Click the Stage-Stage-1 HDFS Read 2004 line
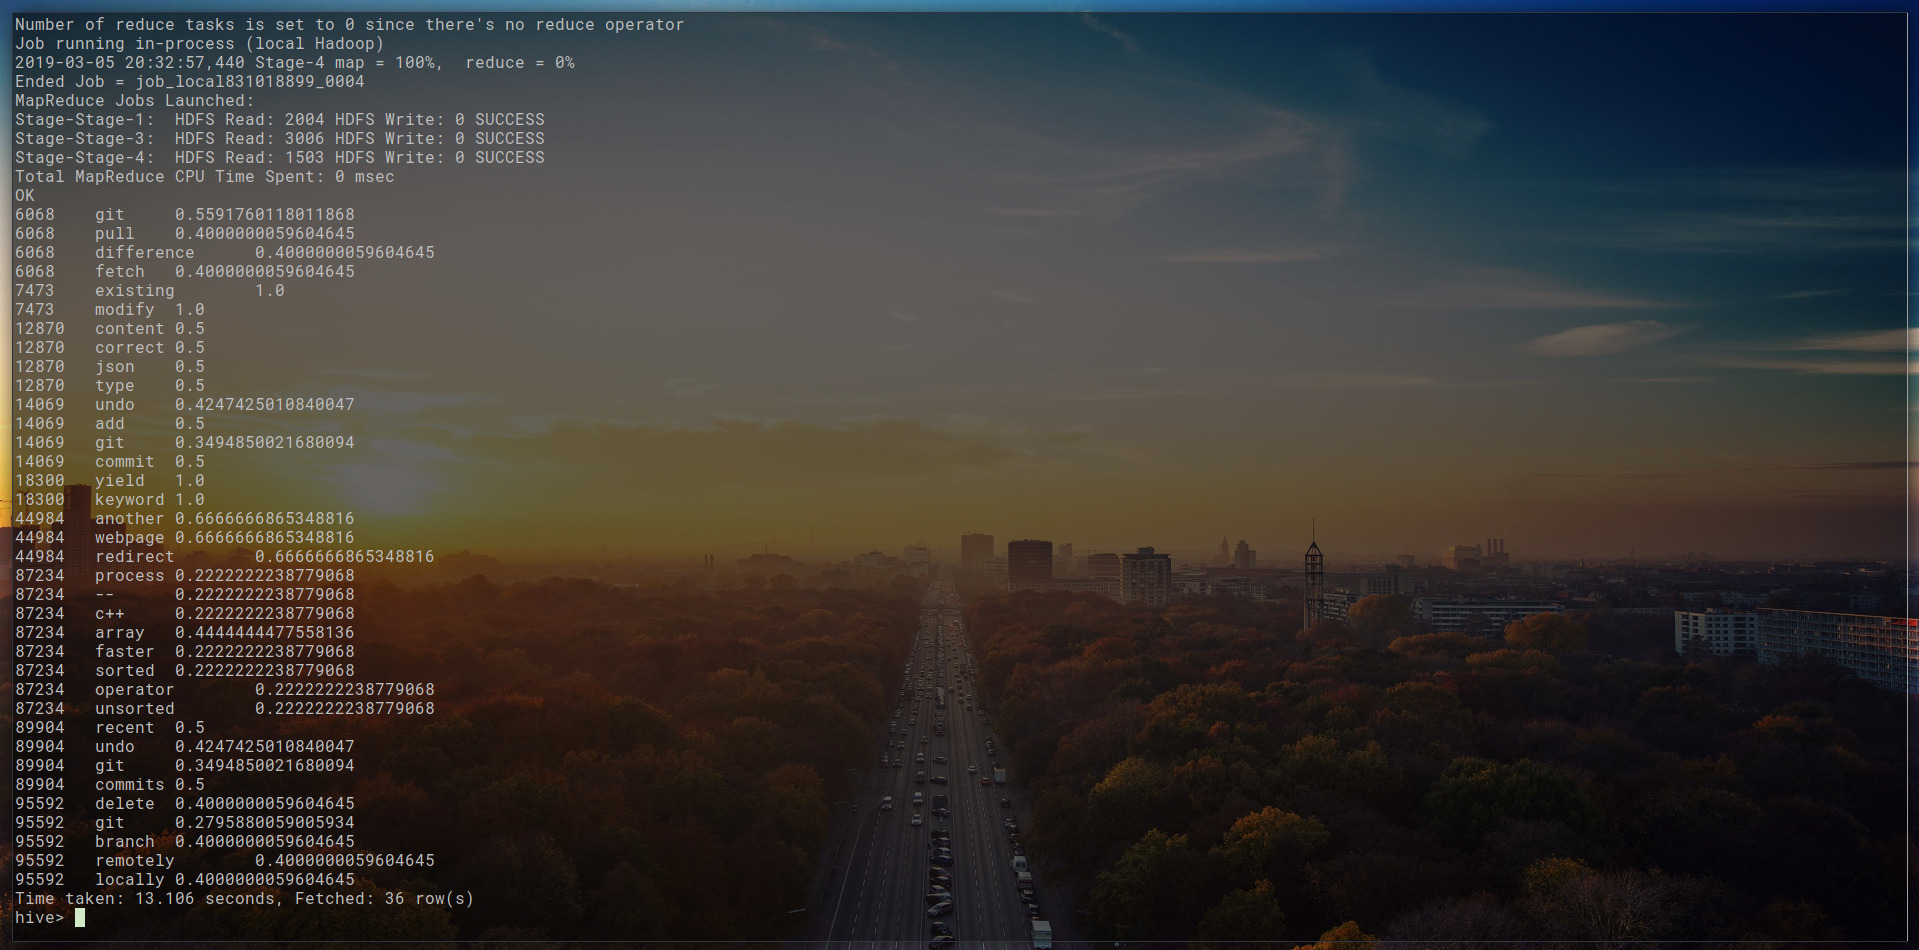1919x950 pixels. point(280,119)
